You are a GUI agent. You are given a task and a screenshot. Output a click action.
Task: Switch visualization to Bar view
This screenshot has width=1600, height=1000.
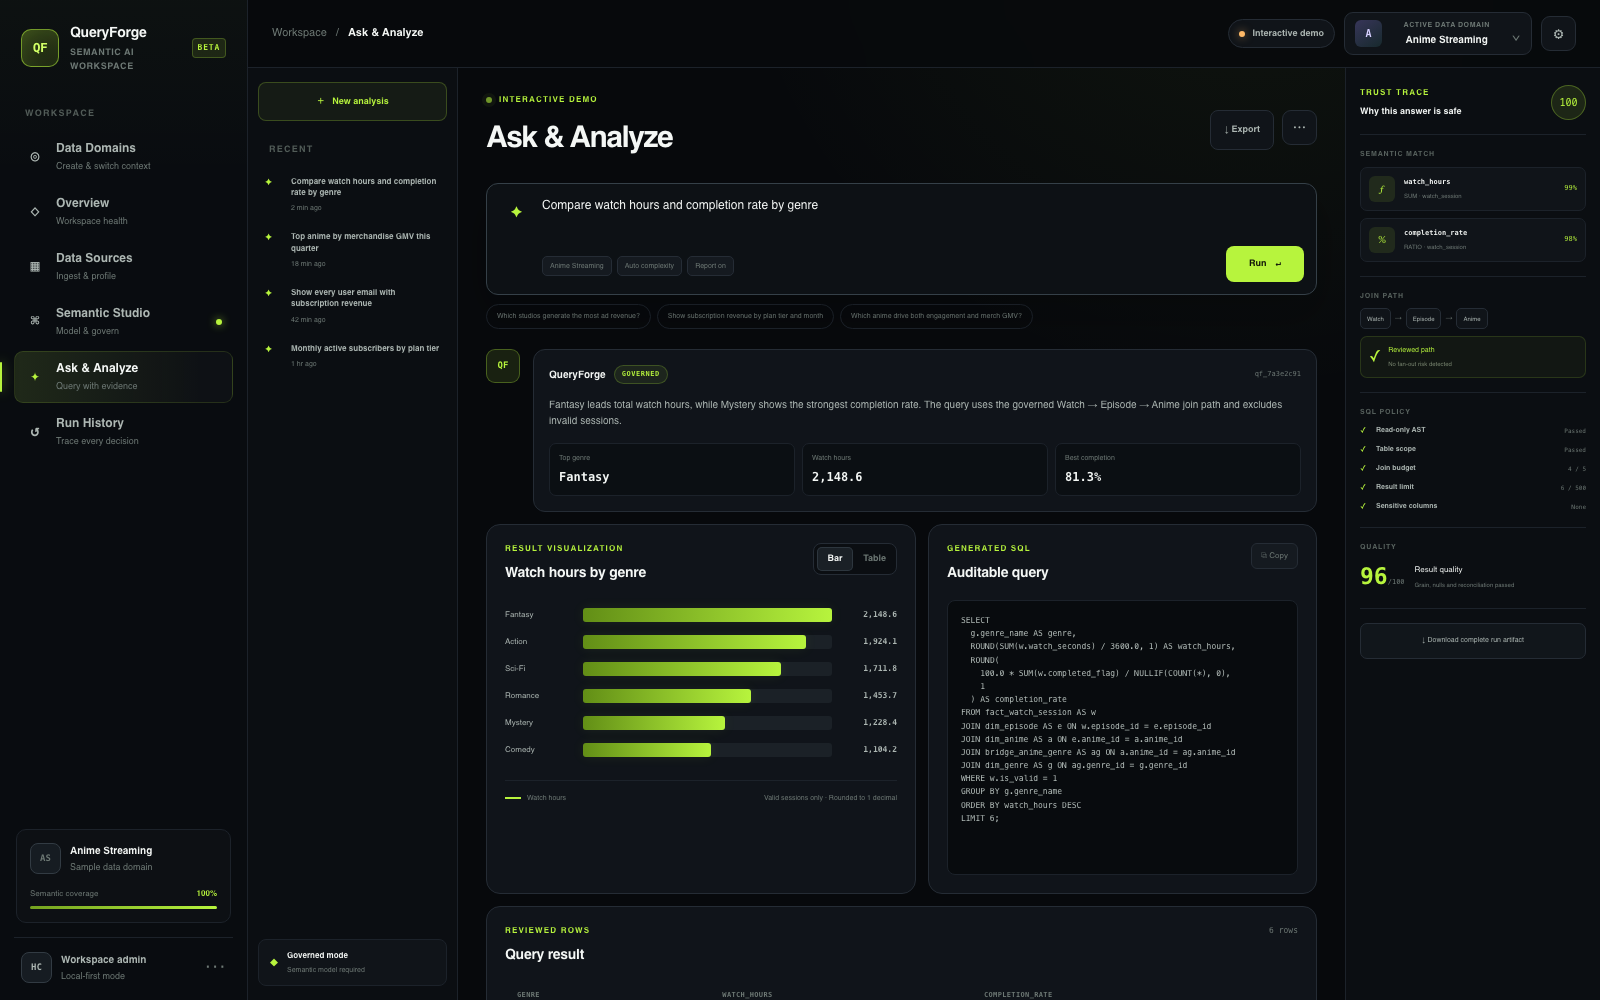835,558
